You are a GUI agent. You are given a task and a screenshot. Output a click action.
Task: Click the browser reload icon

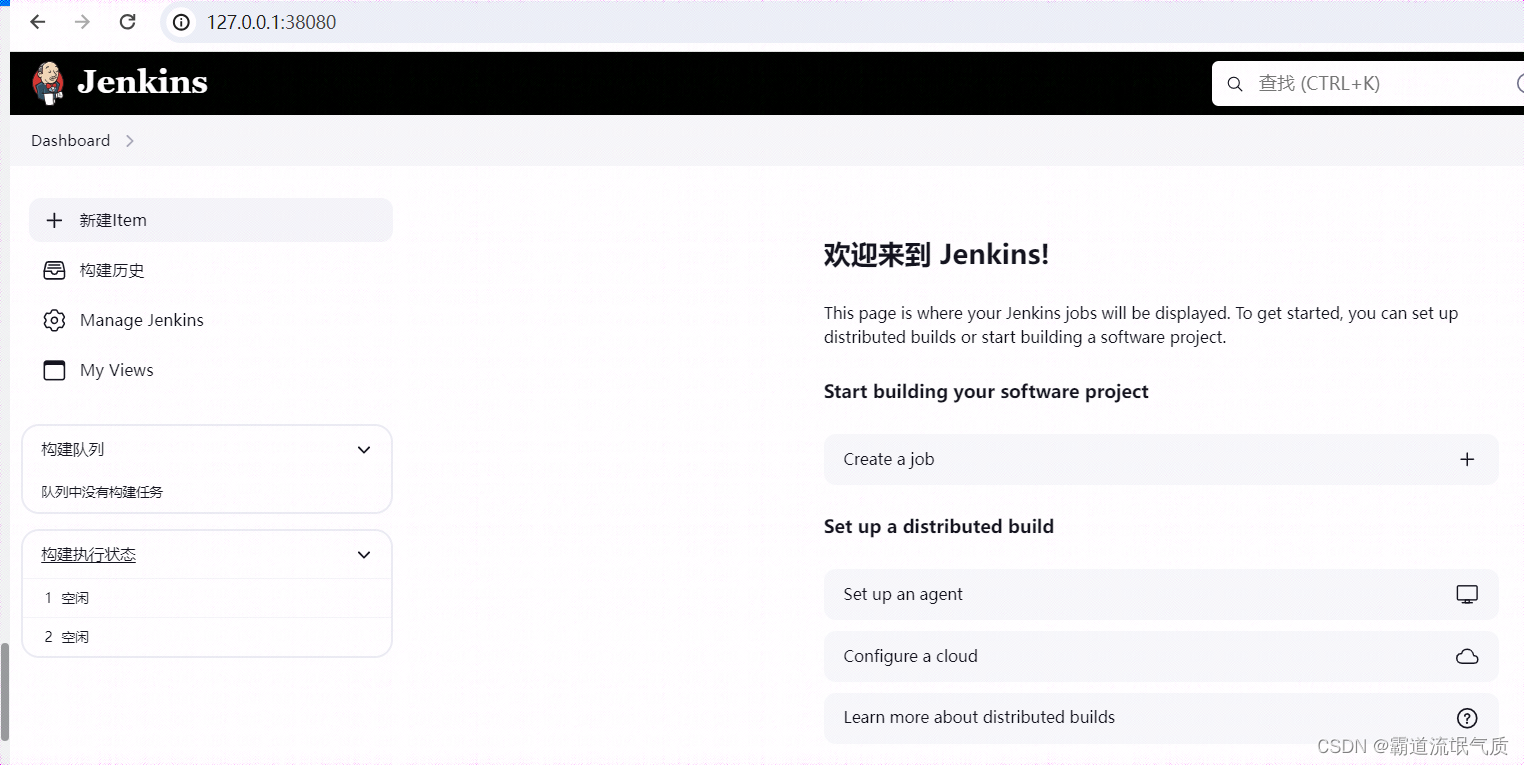127,21
